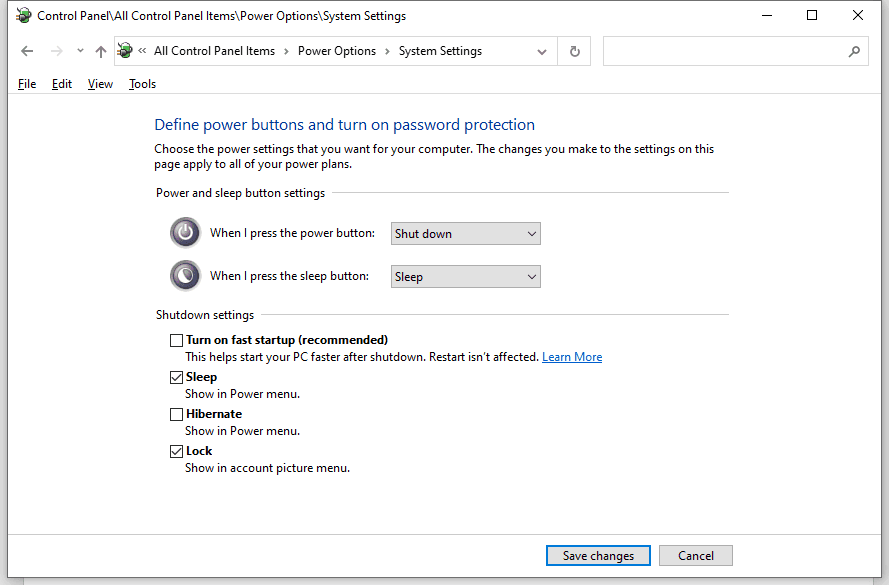Open the power button action dropdown
The image size is (889, 585).
[x=465, y=234]
